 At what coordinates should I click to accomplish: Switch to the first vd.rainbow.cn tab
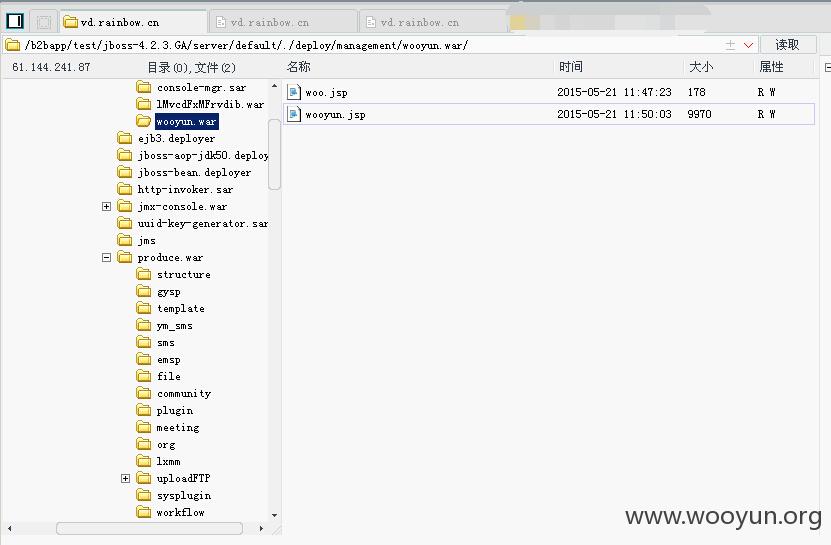[134, 22]
